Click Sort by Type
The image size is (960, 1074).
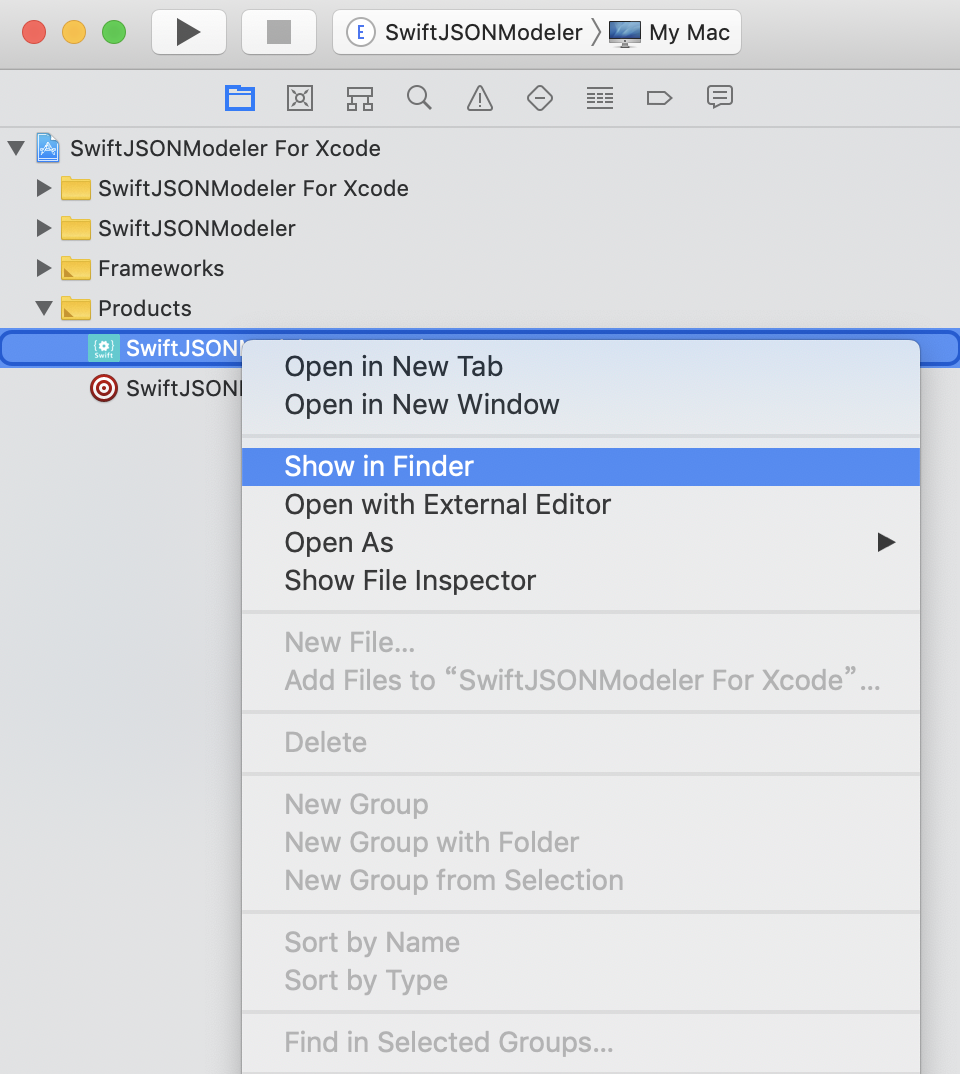[x=581, y=981]
